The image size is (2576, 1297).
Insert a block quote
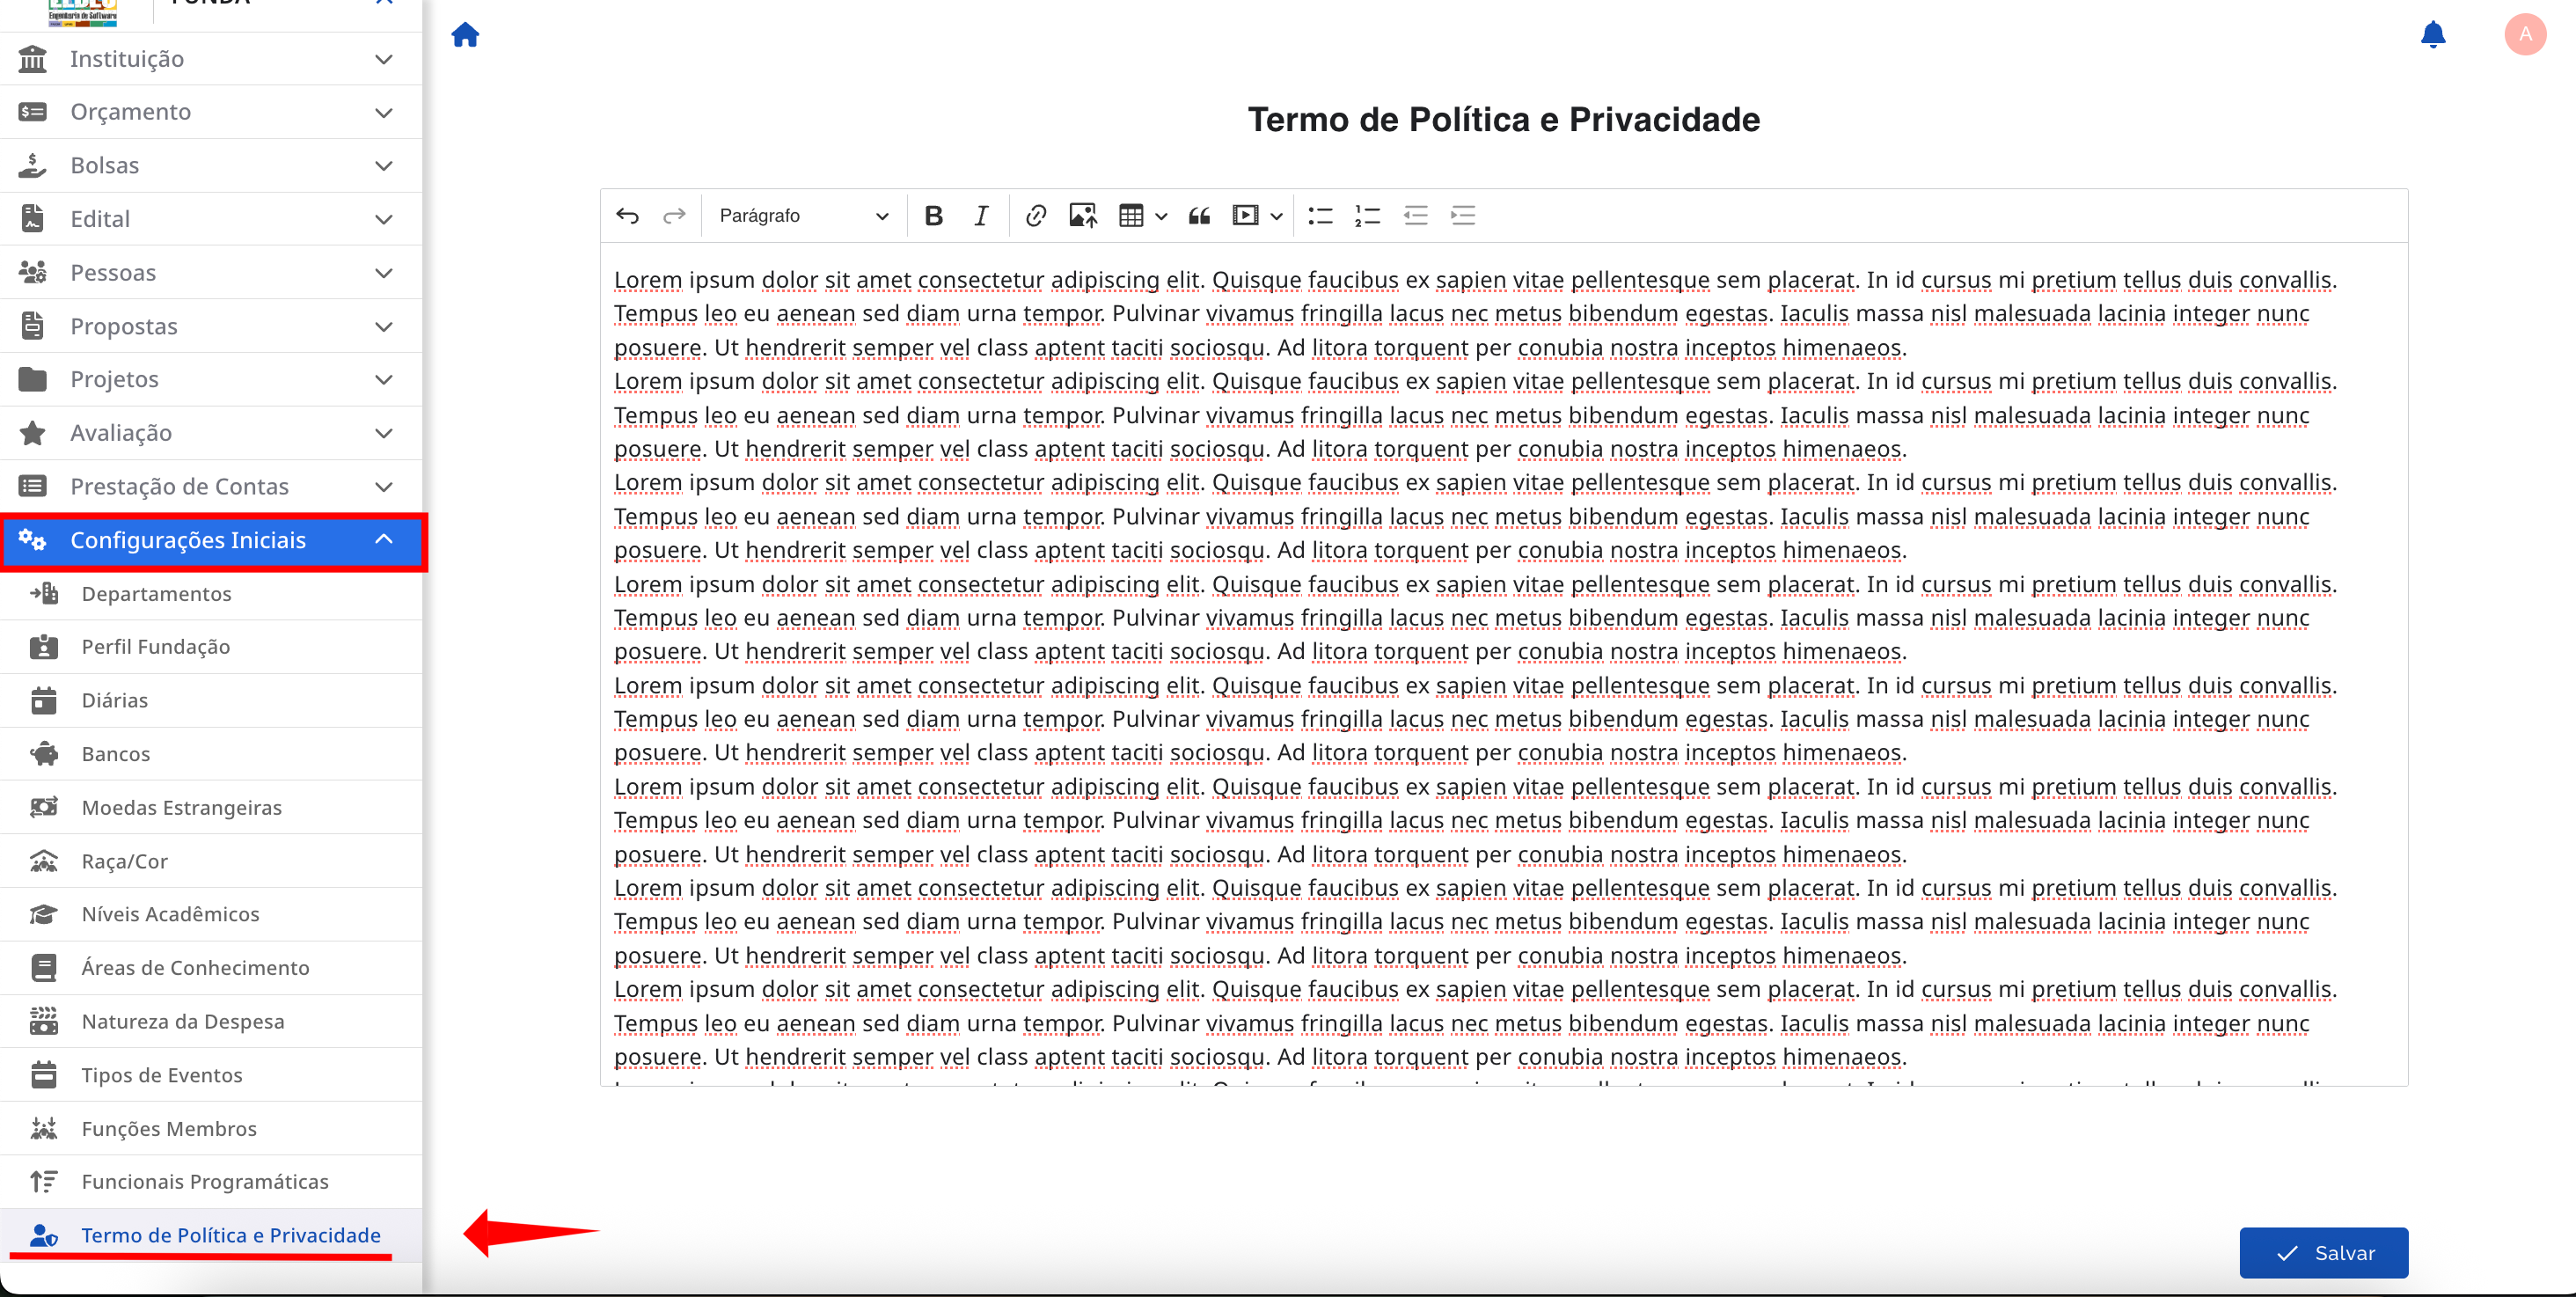(x=1198, y=215)
